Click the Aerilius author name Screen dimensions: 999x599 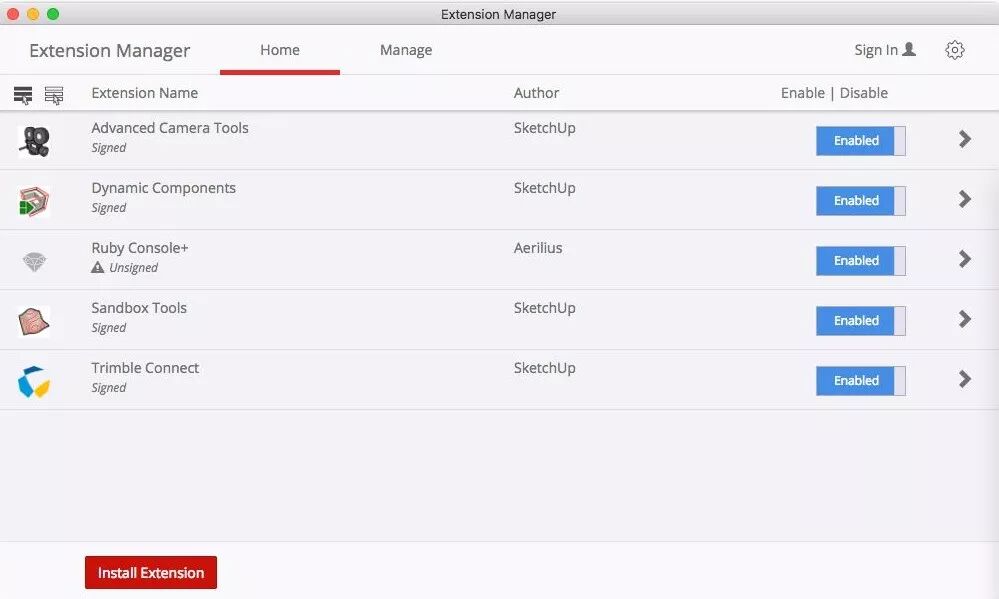pos(538,248)
